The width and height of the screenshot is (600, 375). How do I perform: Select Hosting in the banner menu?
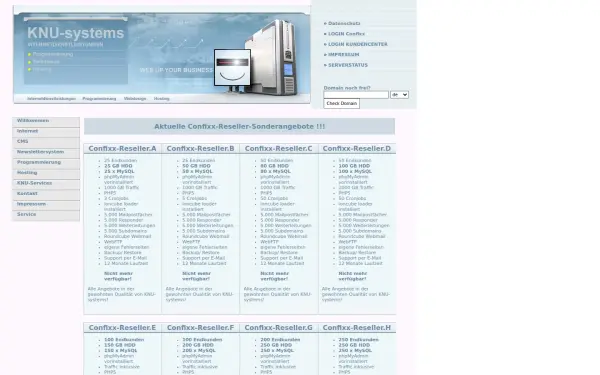tap(161, 99)
